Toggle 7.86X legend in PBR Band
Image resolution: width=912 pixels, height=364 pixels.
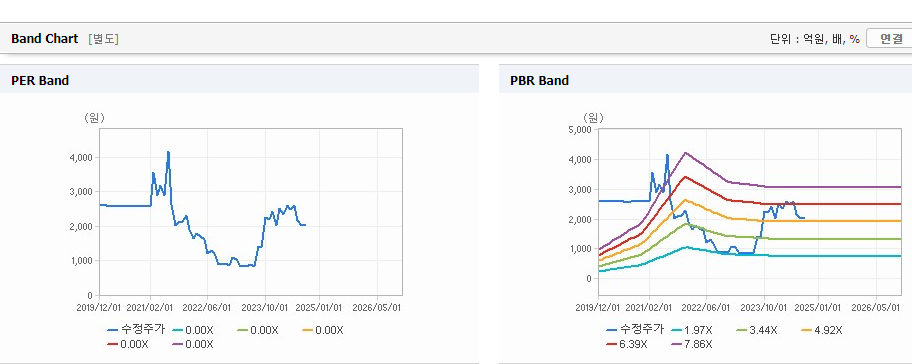coord(691,344)
